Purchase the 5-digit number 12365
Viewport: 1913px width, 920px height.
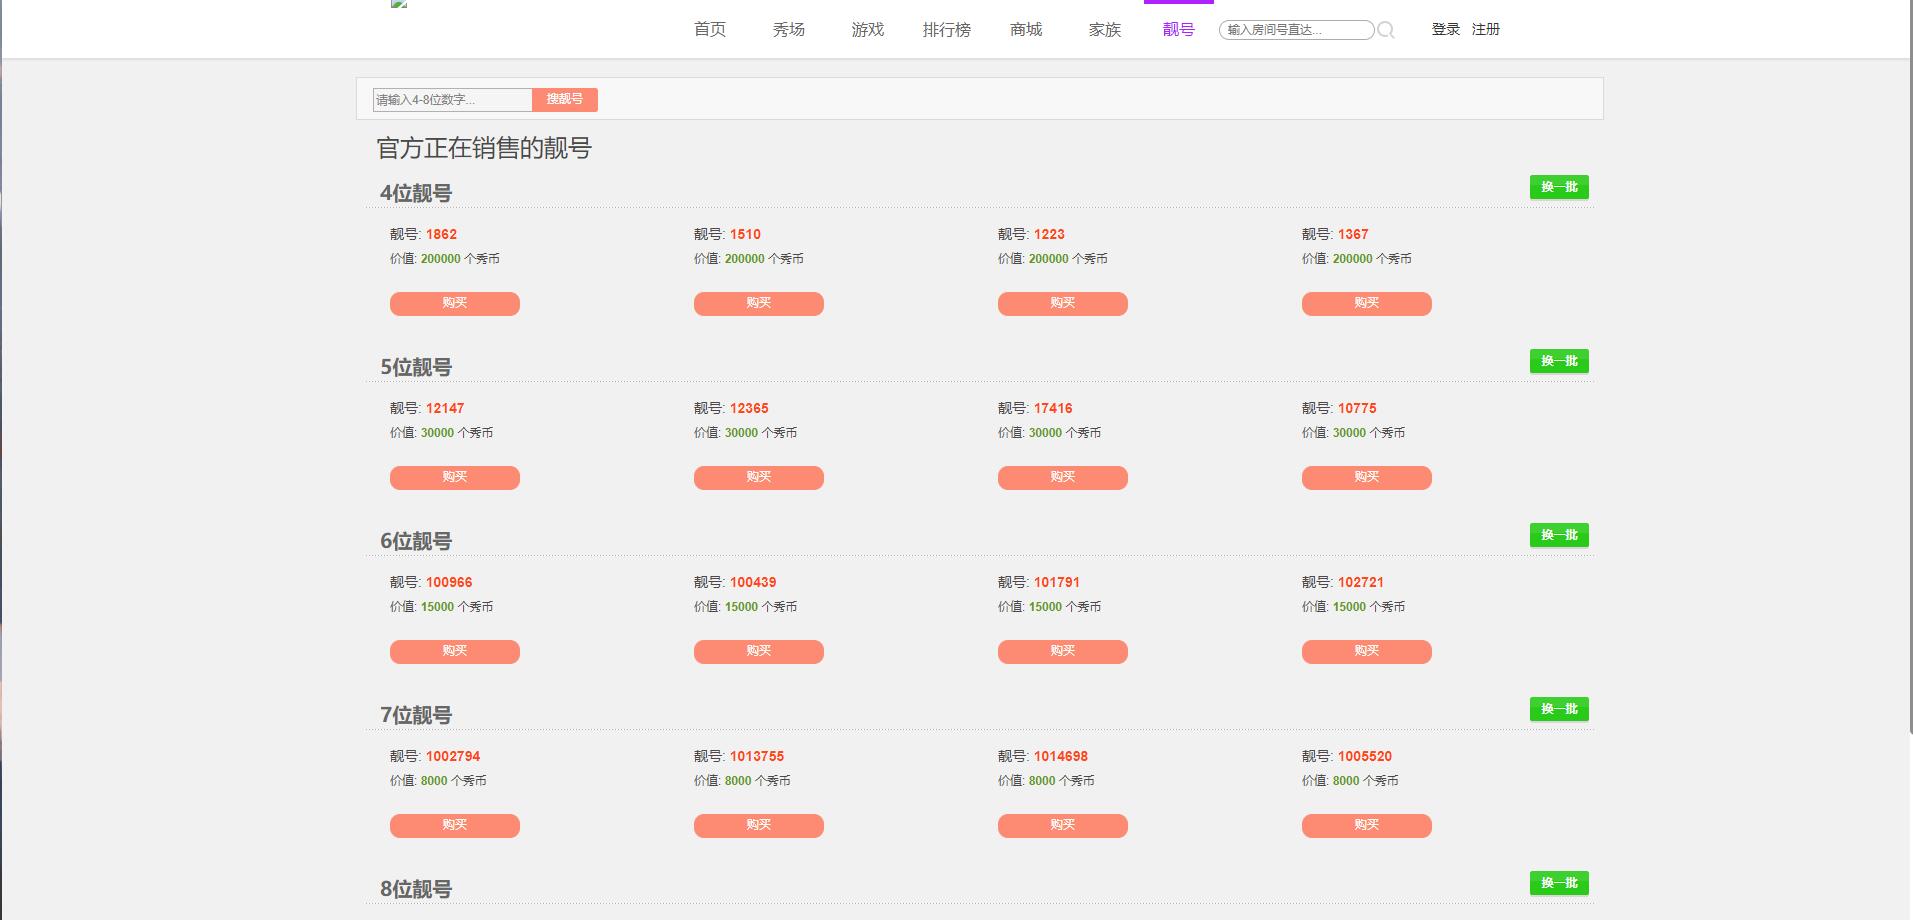(x=759, y=478)
